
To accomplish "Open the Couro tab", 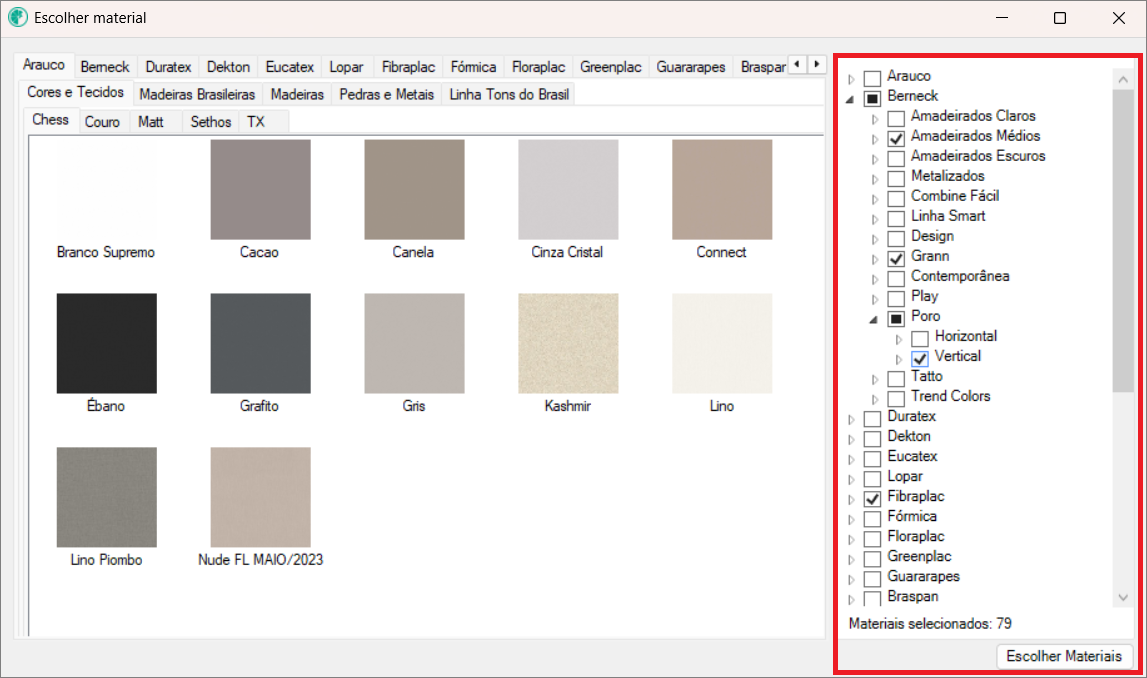I will pyautogui.click(x=102, y=122).
